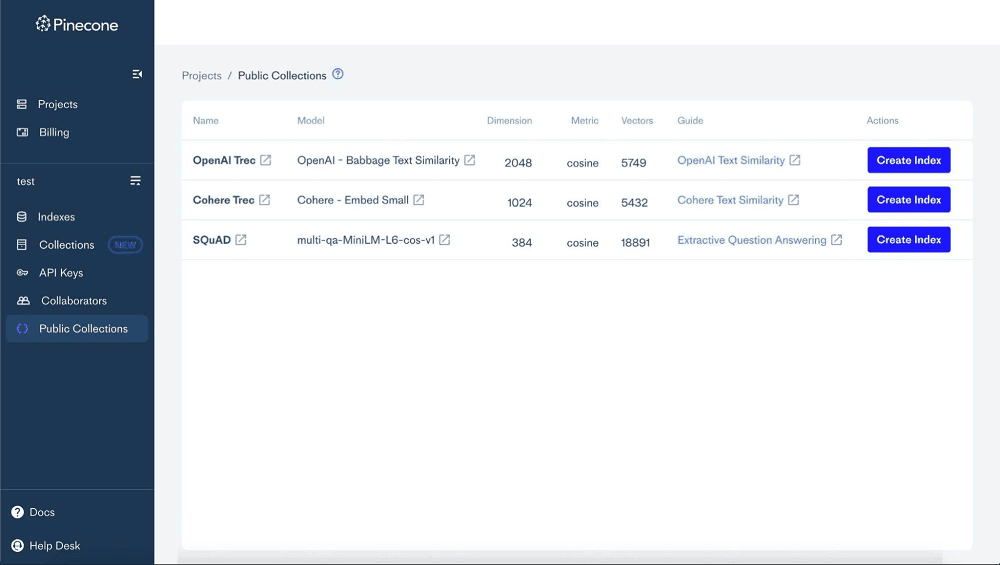Viewport: 1000px width, 565px height.
Task: Open Help Desk in the sidebar
Action: pos(55,546)
